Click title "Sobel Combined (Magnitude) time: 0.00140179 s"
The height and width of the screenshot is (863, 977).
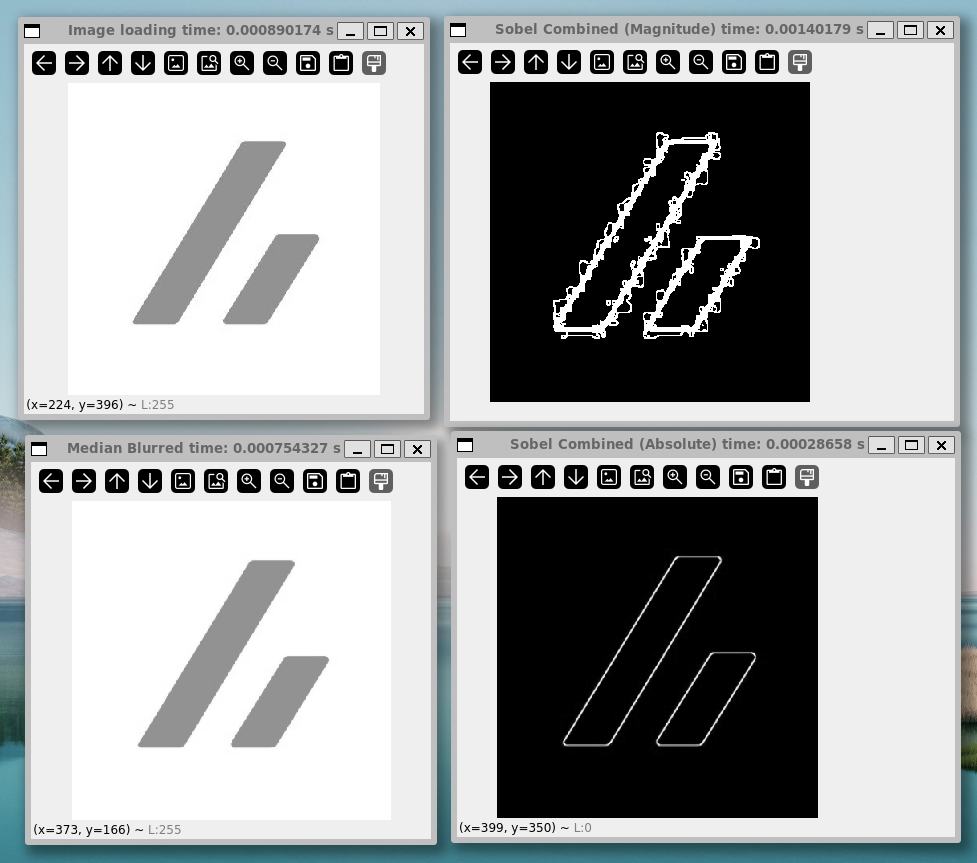tap(679, 29)
